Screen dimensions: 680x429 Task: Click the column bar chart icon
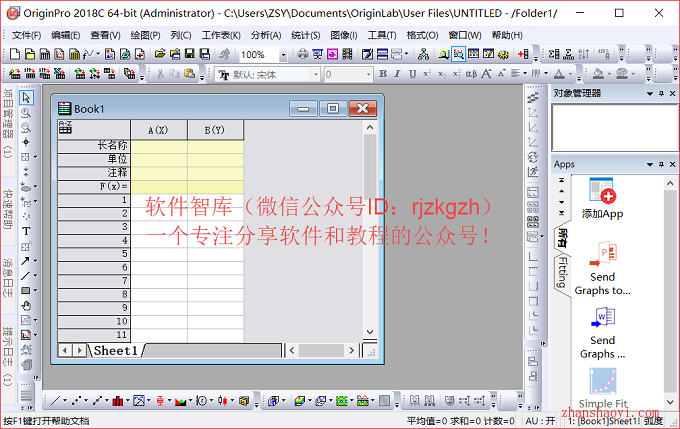[x=118, y=401]
